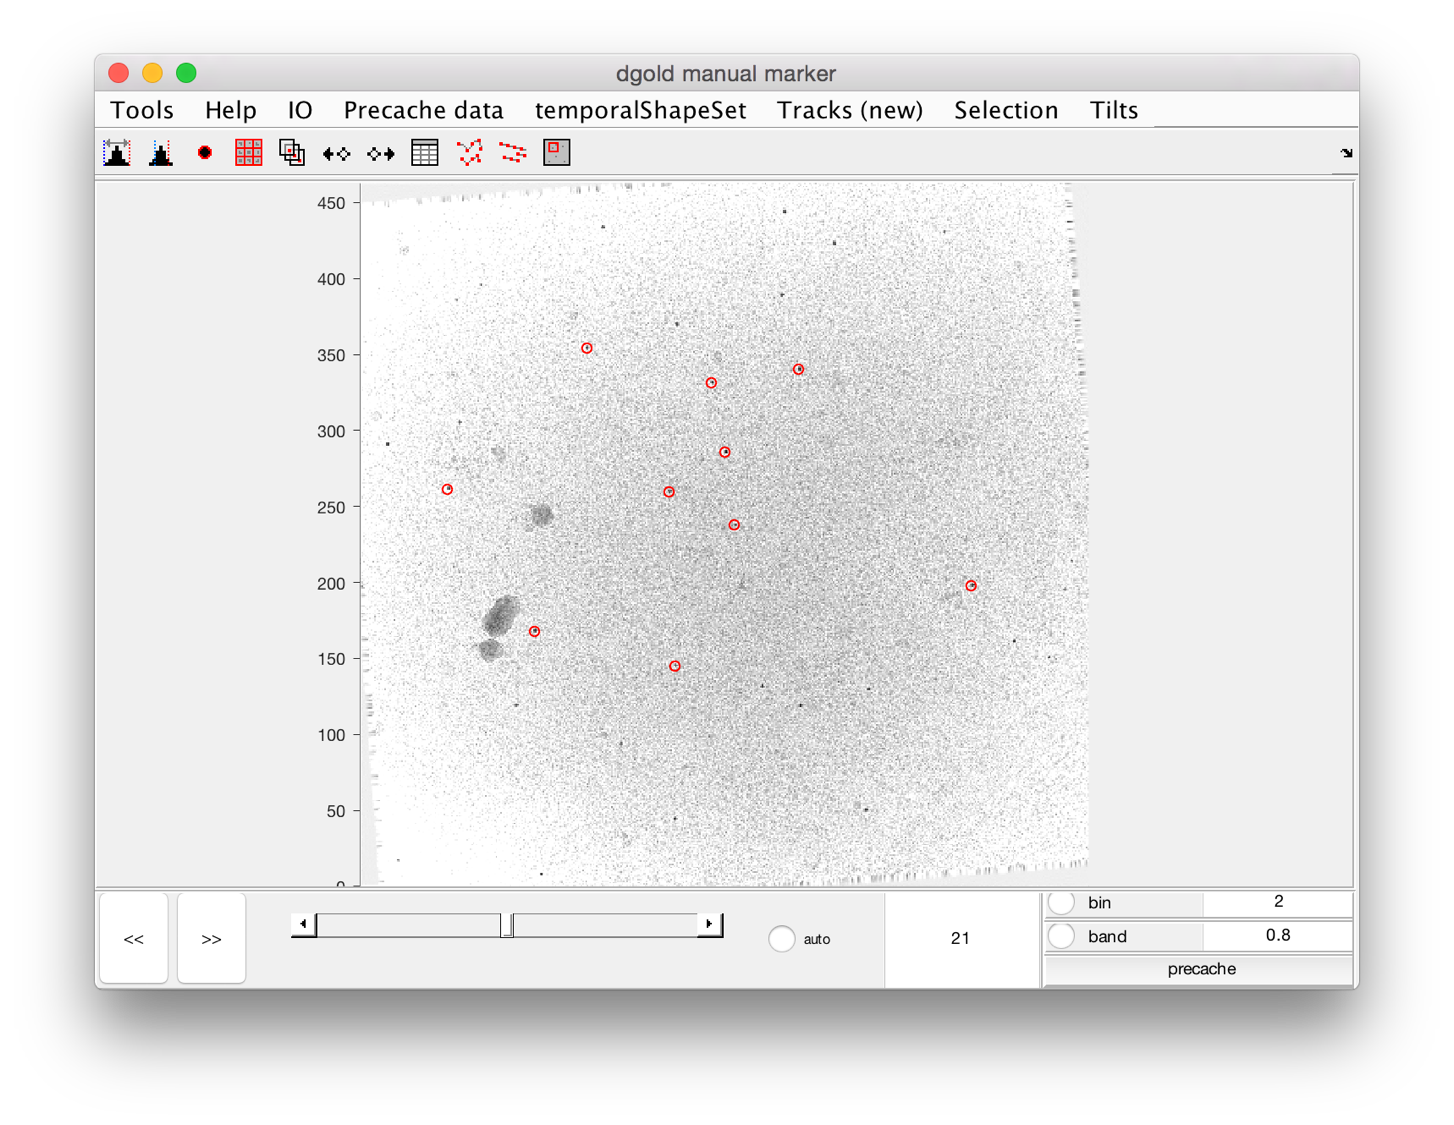This screenshot has height=1125, width=1454.
Task: Click the lowest red circle marker in the image
Action: coord(675,666)
